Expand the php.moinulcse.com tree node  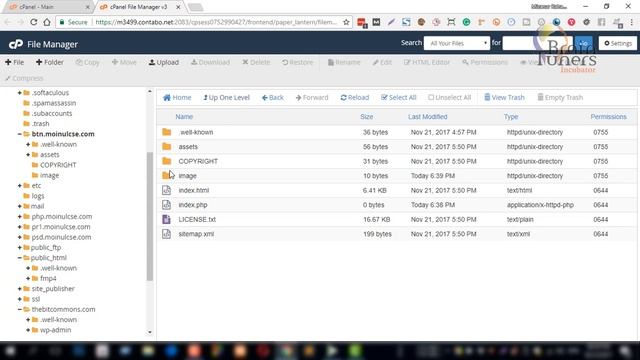tap(20, 216)
